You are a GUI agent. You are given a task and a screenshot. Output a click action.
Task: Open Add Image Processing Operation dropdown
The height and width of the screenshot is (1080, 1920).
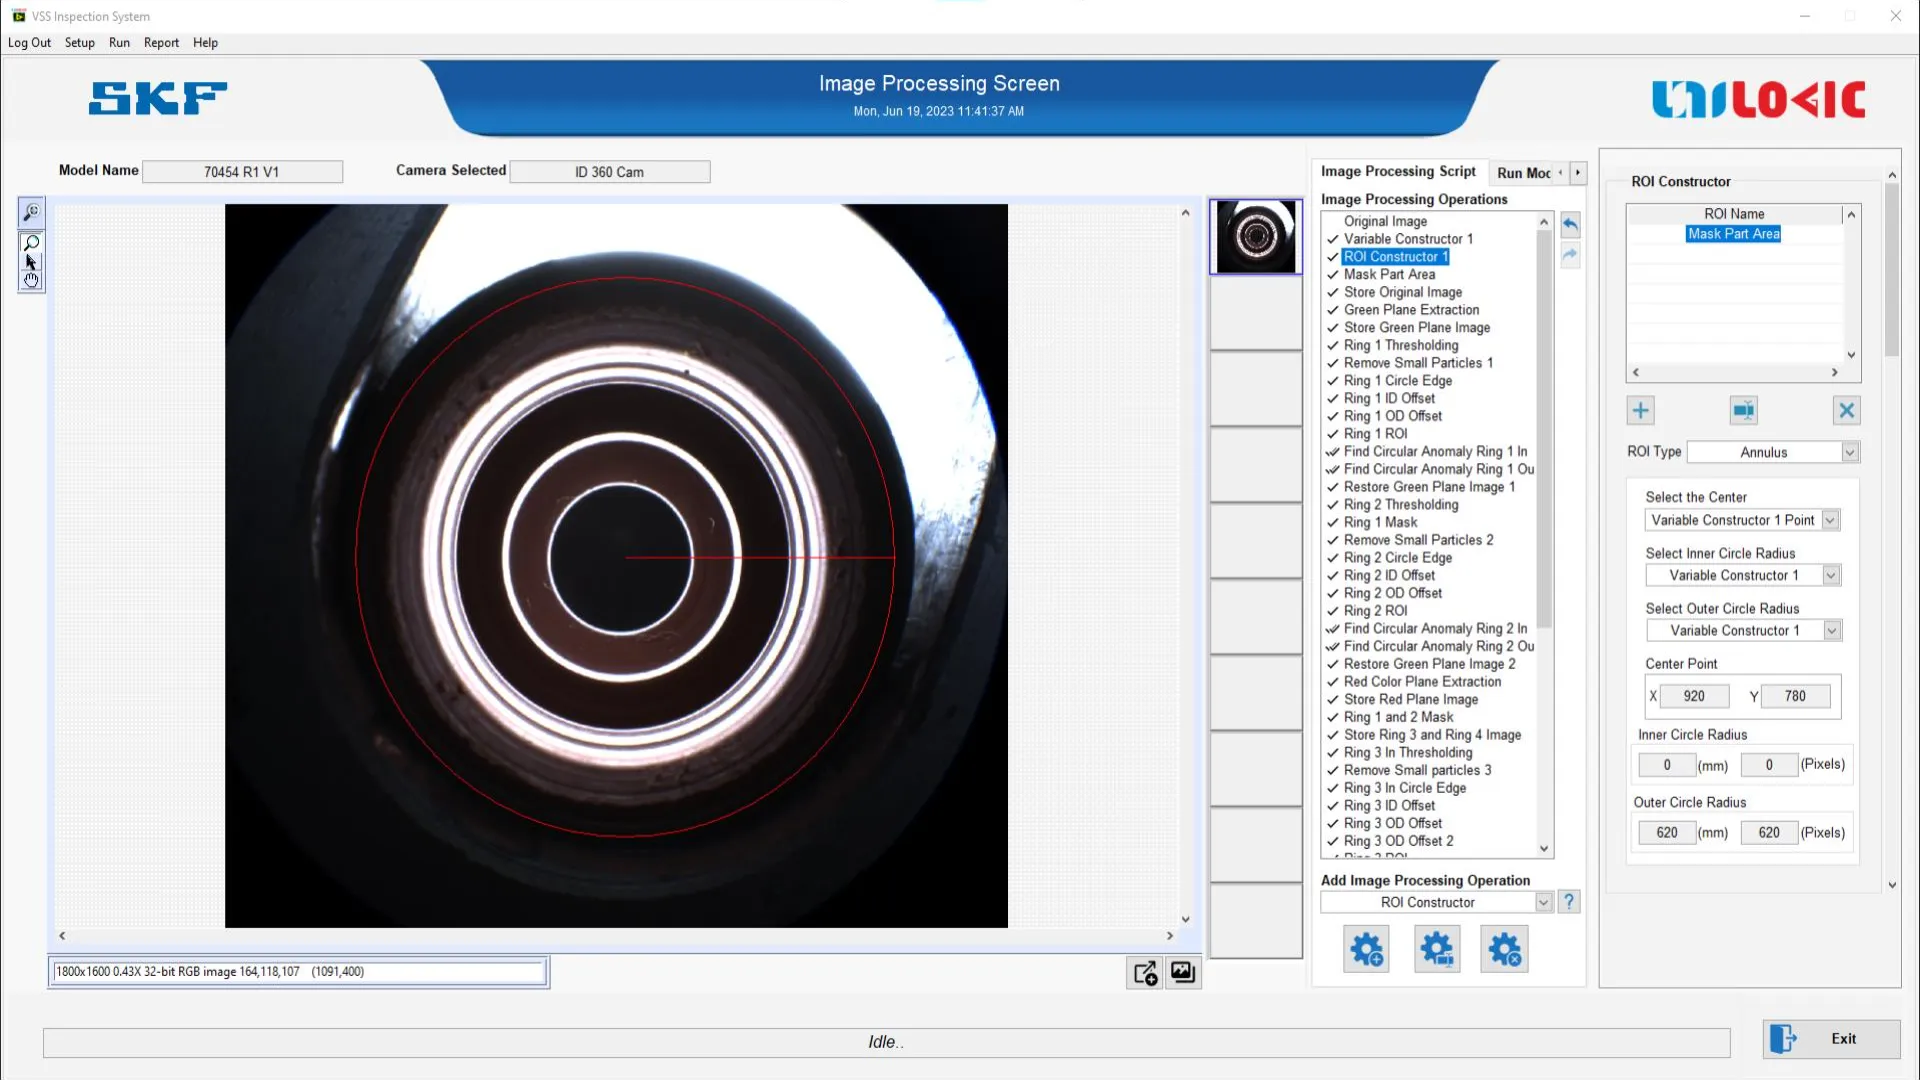(x=1543, y=903)
